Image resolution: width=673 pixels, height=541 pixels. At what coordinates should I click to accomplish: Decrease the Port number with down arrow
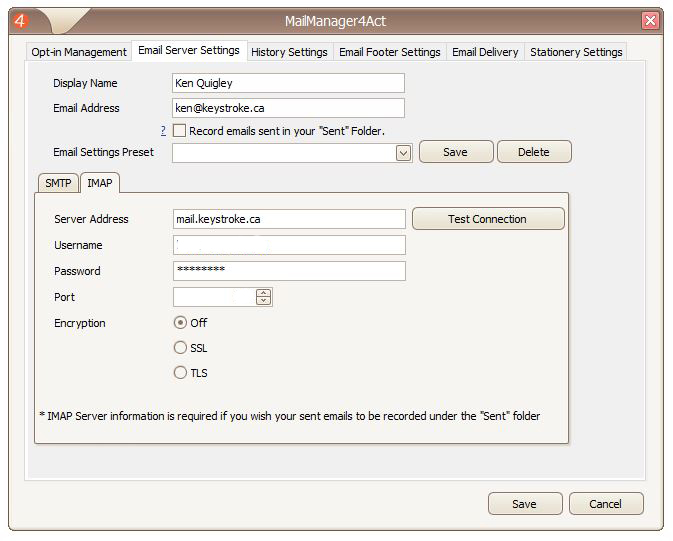[263, 301]
